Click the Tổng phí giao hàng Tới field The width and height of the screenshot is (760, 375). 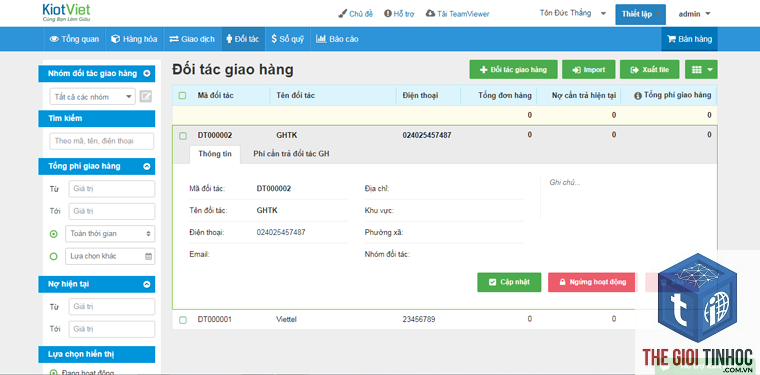111,211
